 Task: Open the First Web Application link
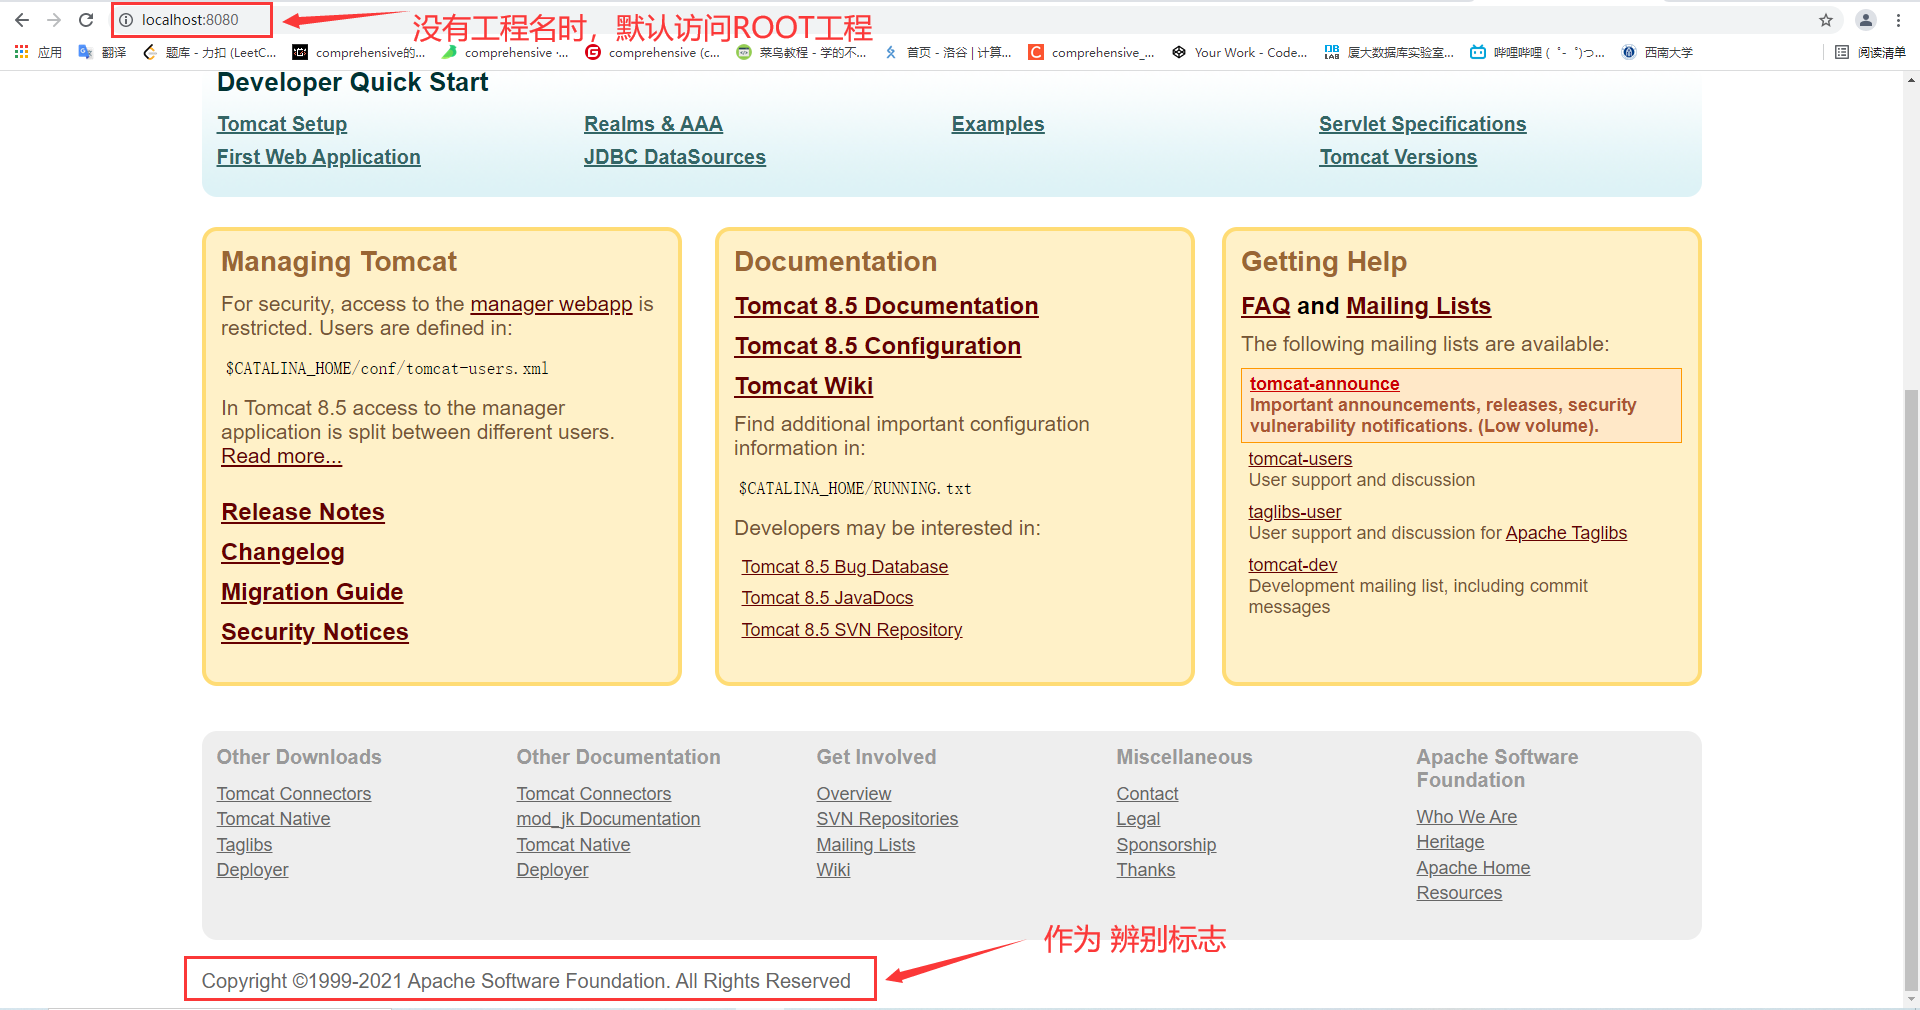319,157
